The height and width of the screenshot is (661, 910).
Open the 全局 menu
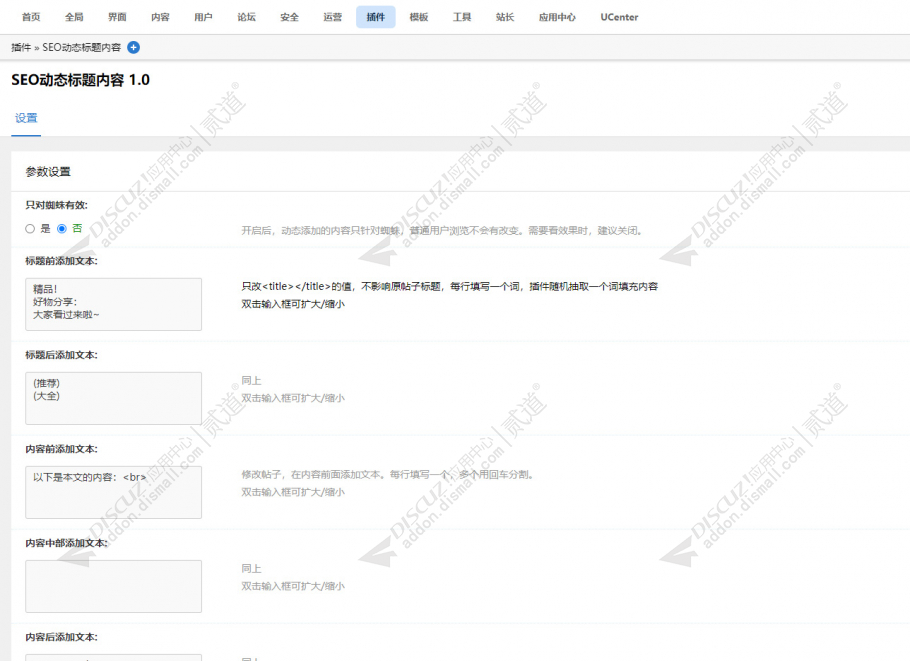74,17
